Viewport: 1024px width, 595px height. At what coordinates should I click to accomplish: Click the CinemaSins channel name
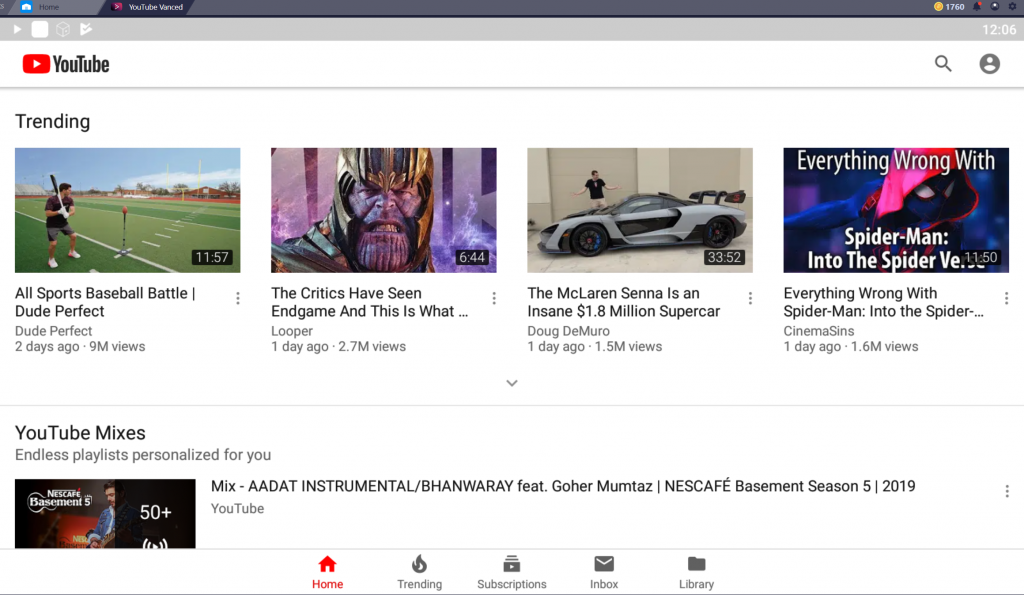pos(818,331)
